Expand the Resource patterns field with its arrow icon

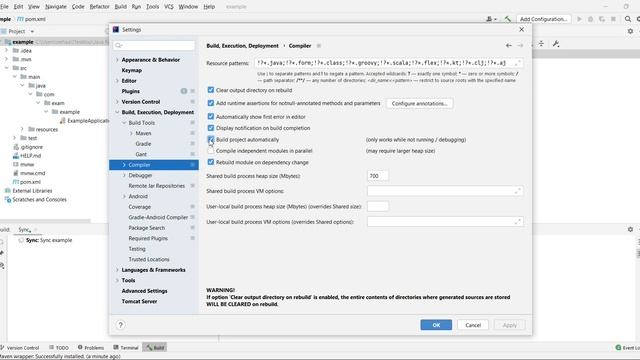click(x=518, y=63)
